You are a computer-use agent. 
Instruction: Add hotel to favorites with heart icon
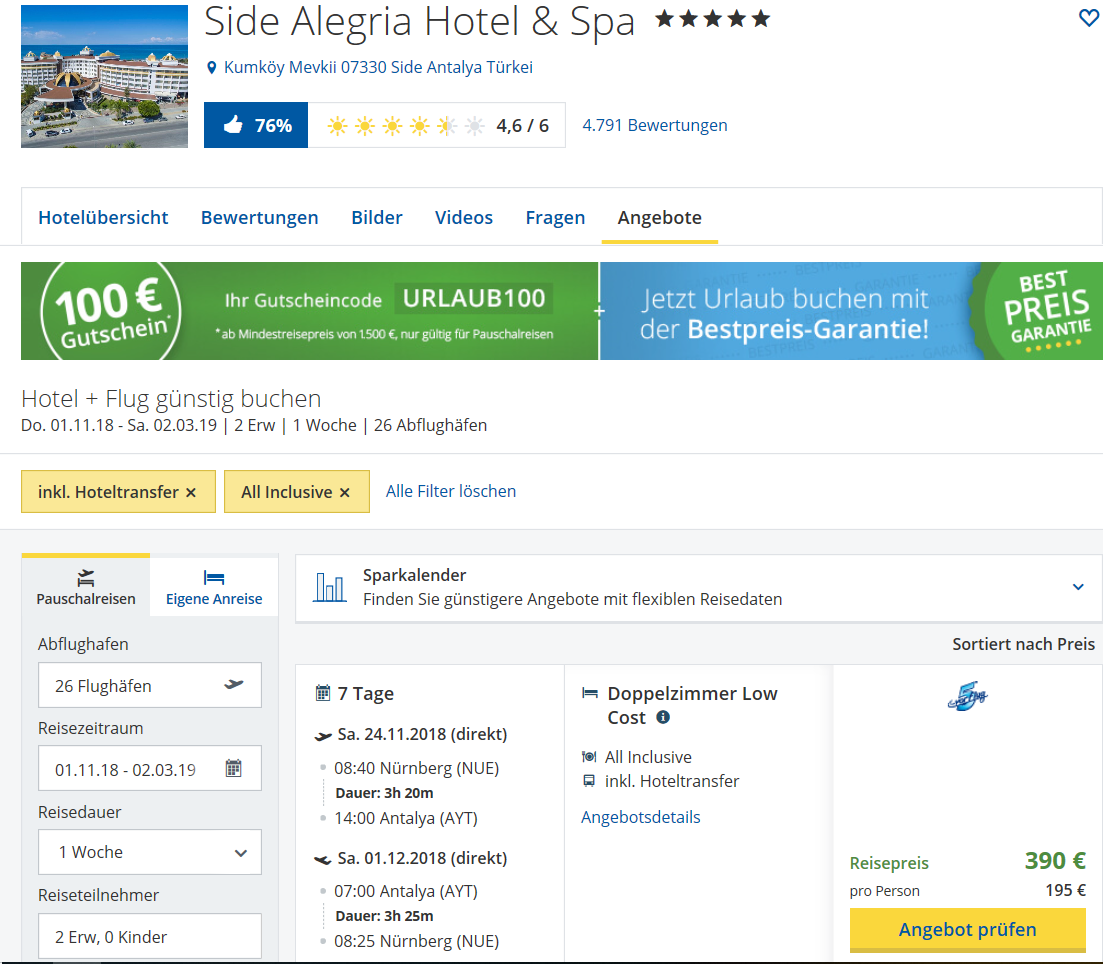(x=1088, y=18)
